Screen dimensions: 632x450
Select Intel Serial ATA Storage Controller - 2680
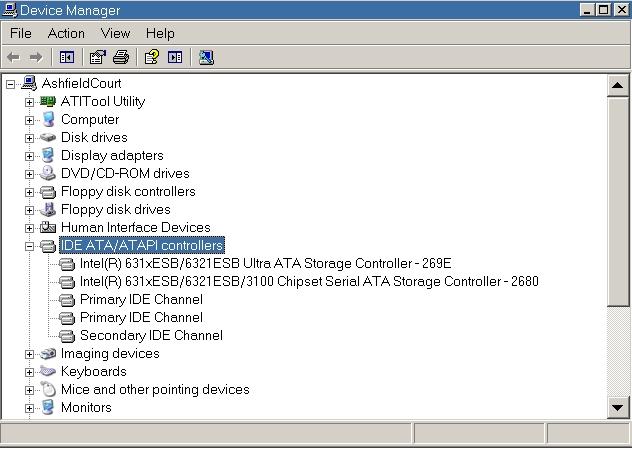click(x=309, y=281)
